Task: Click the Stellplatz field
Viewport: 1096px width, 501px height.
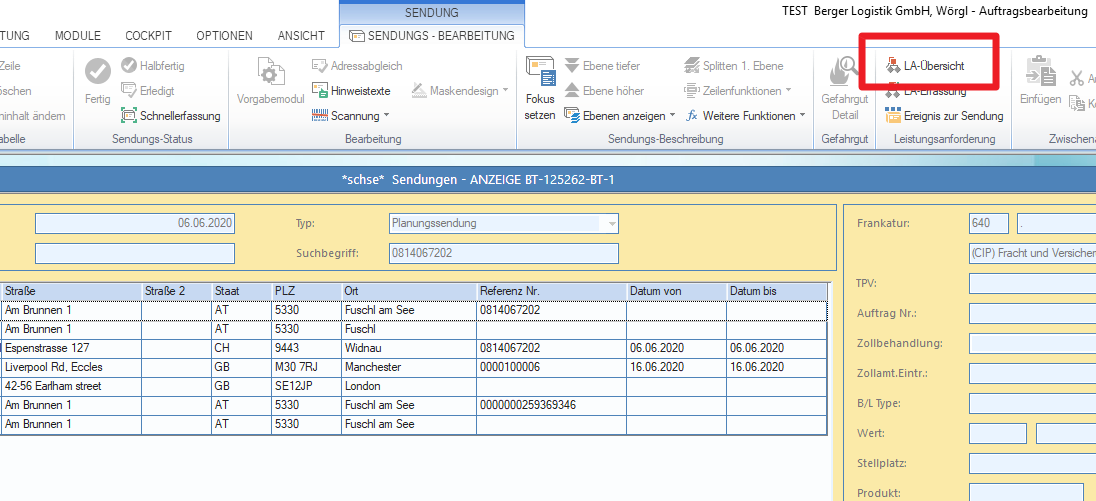Action: coord(1032,463)
